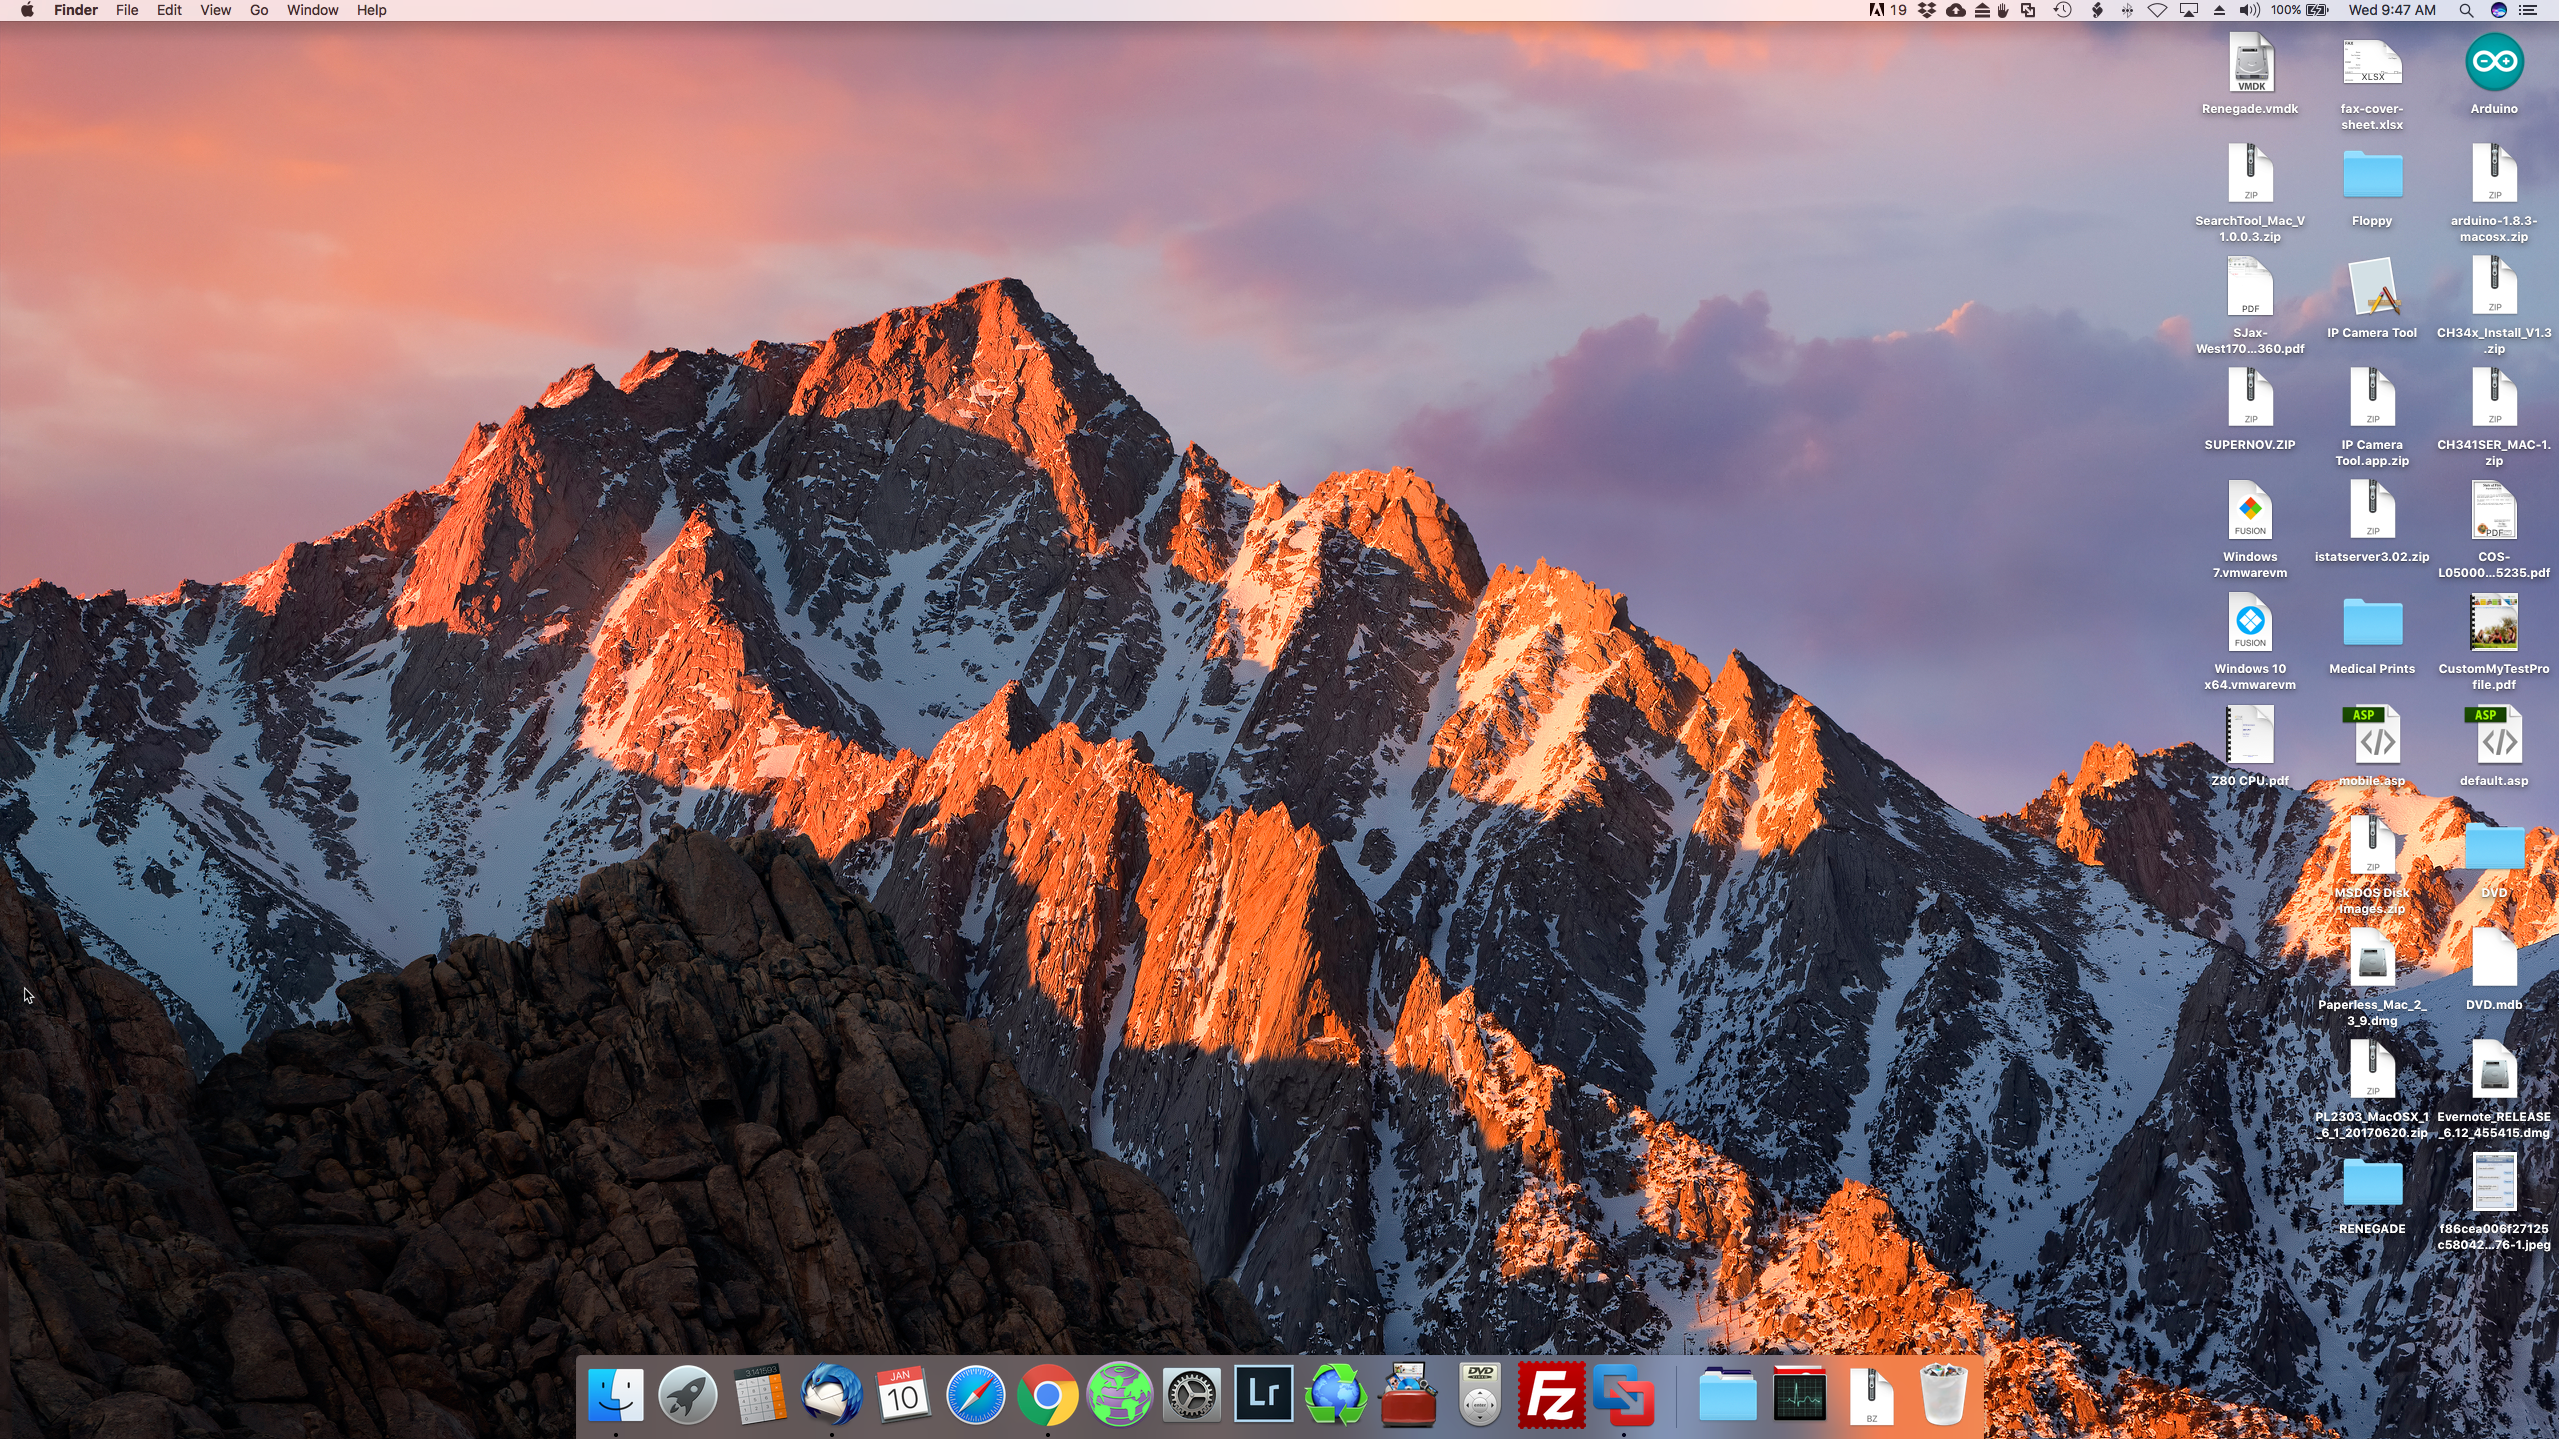Click the Spotlight search magnifier
This screenshot has height=1439, width=2559.
2466,10
